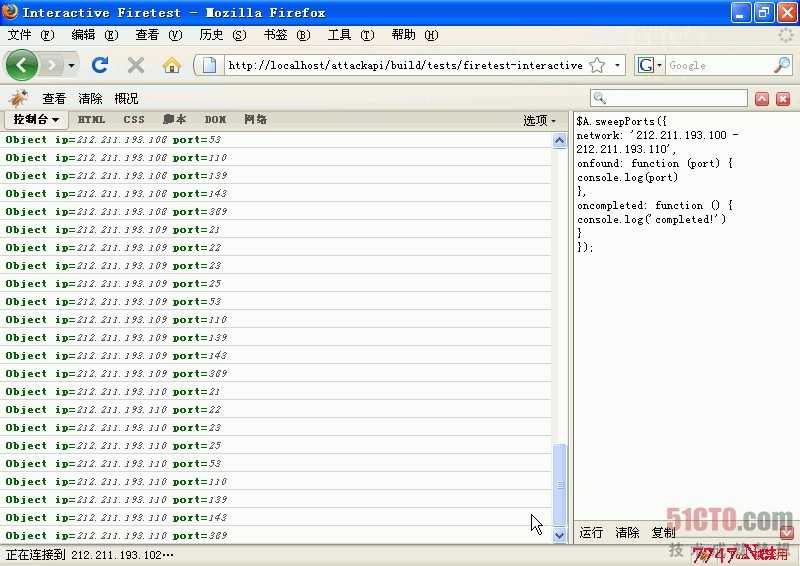
Task: Click log row ip 212.211.193.110 port=389
Action: point(276,535)
